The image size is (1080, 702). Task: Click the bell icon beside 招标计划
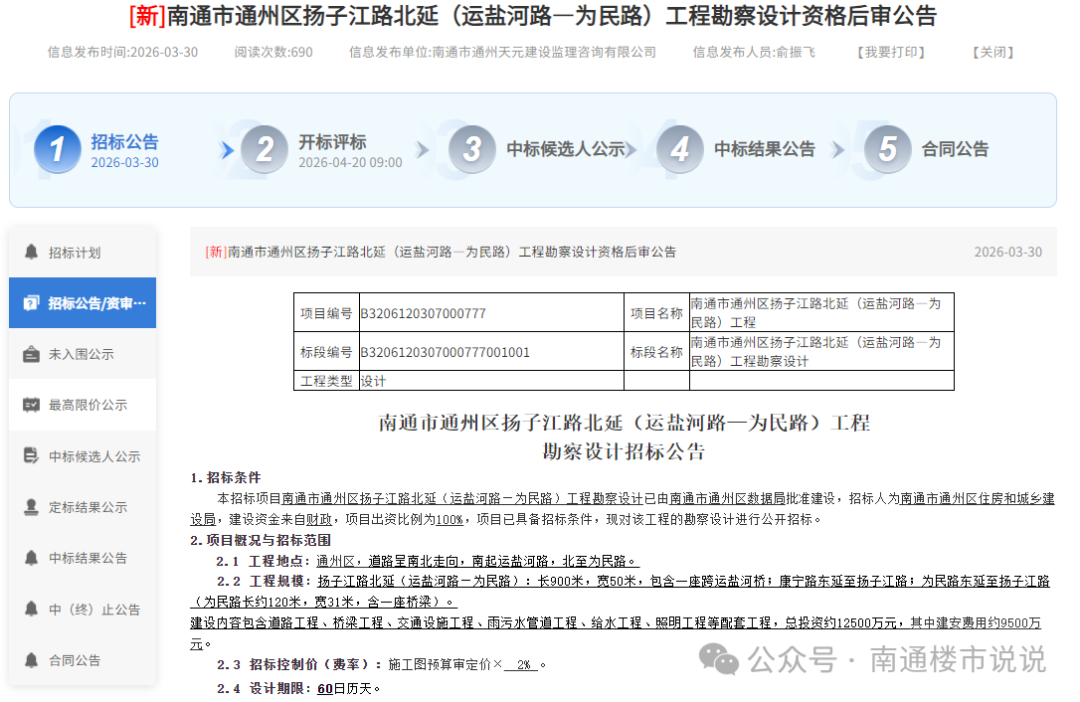[32, 252]
